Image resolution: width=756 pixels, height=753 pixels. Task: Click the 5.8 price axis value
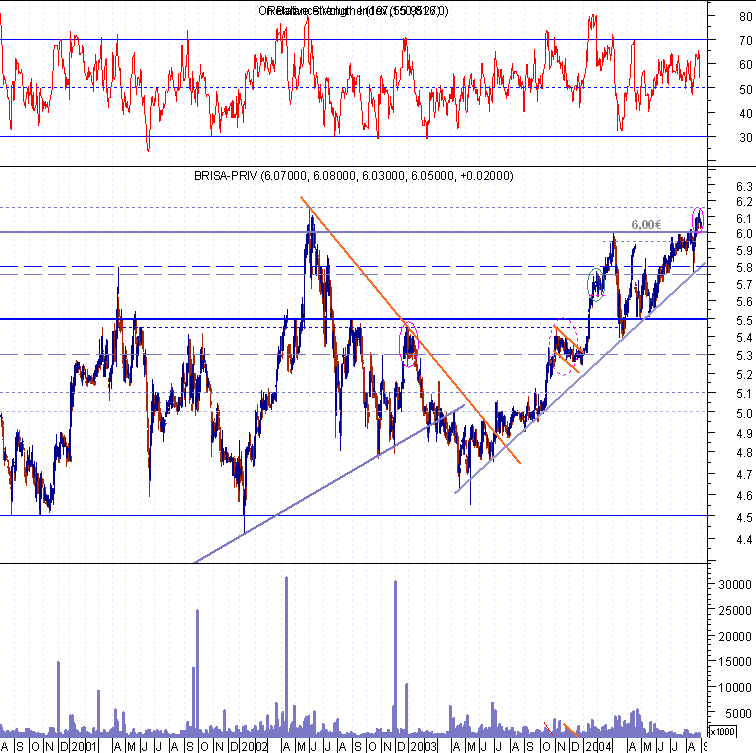tap(744, 267)
